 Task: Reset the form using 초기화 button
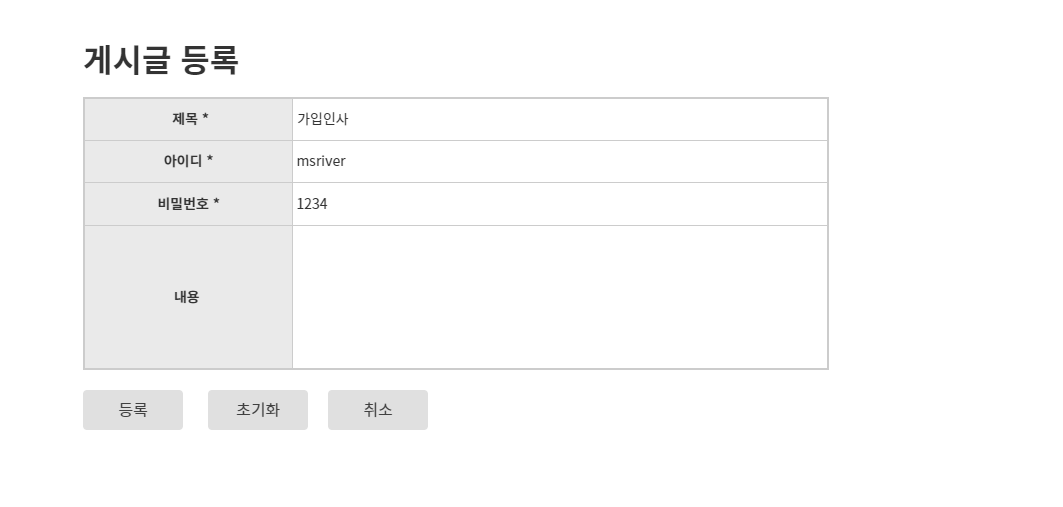258,410
